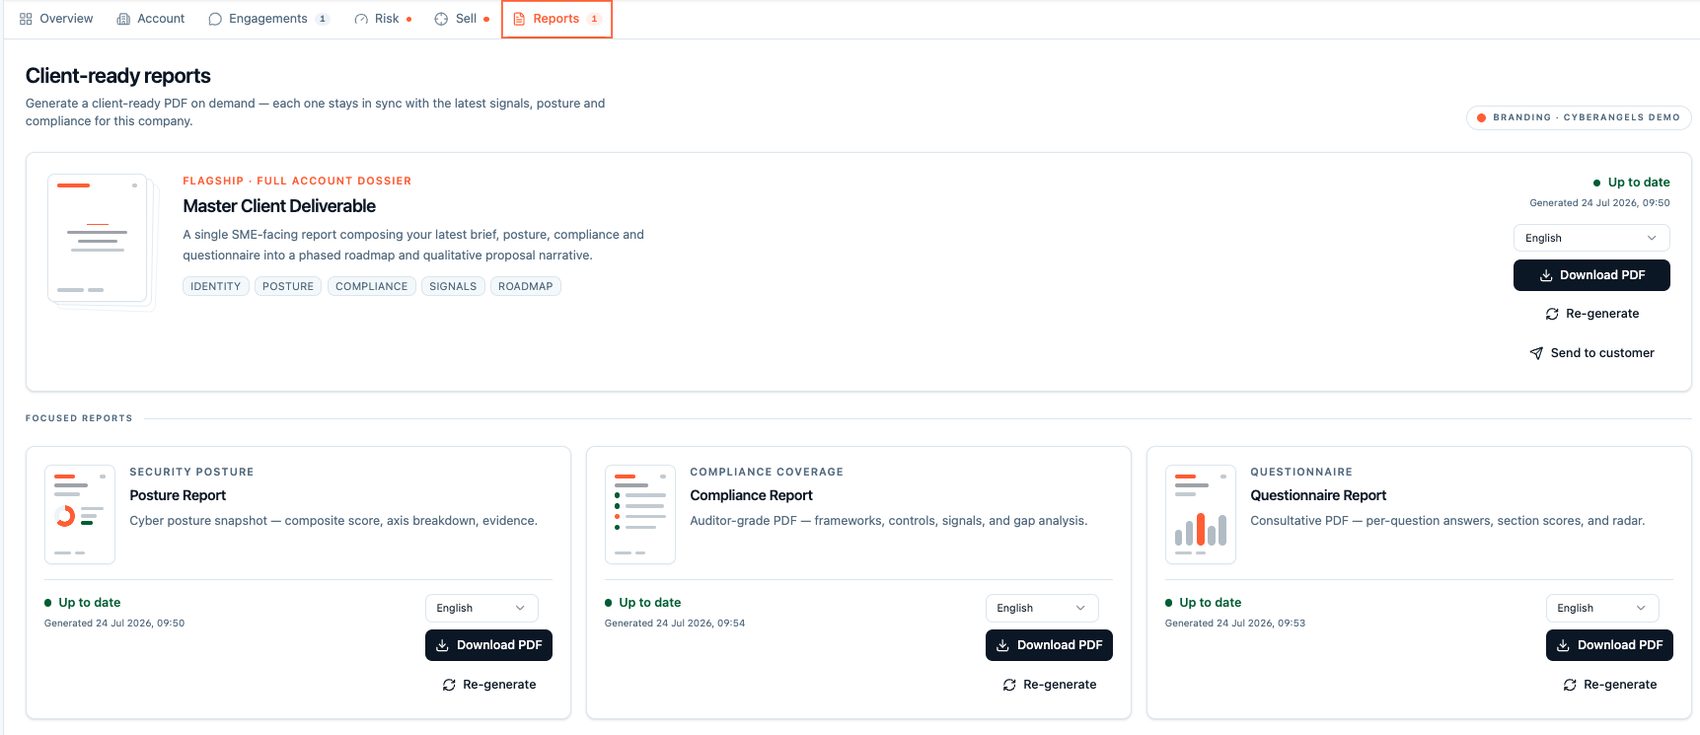This screenshot has width=1700, height=735.
Task: Send the master report to customer
Action: pos(1592,353)
